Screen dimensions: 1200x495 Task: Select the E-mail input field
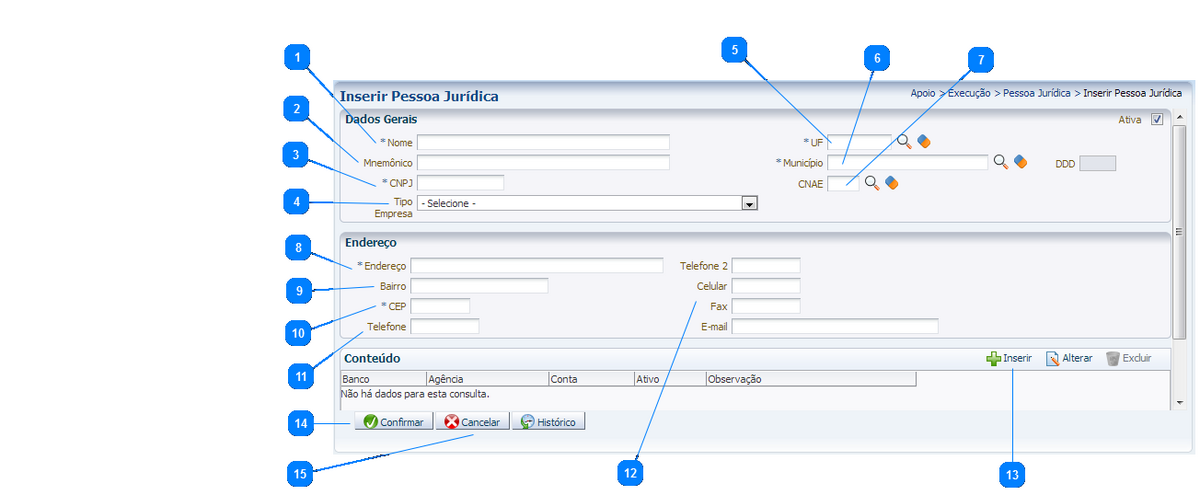click(x=835, y=326)
